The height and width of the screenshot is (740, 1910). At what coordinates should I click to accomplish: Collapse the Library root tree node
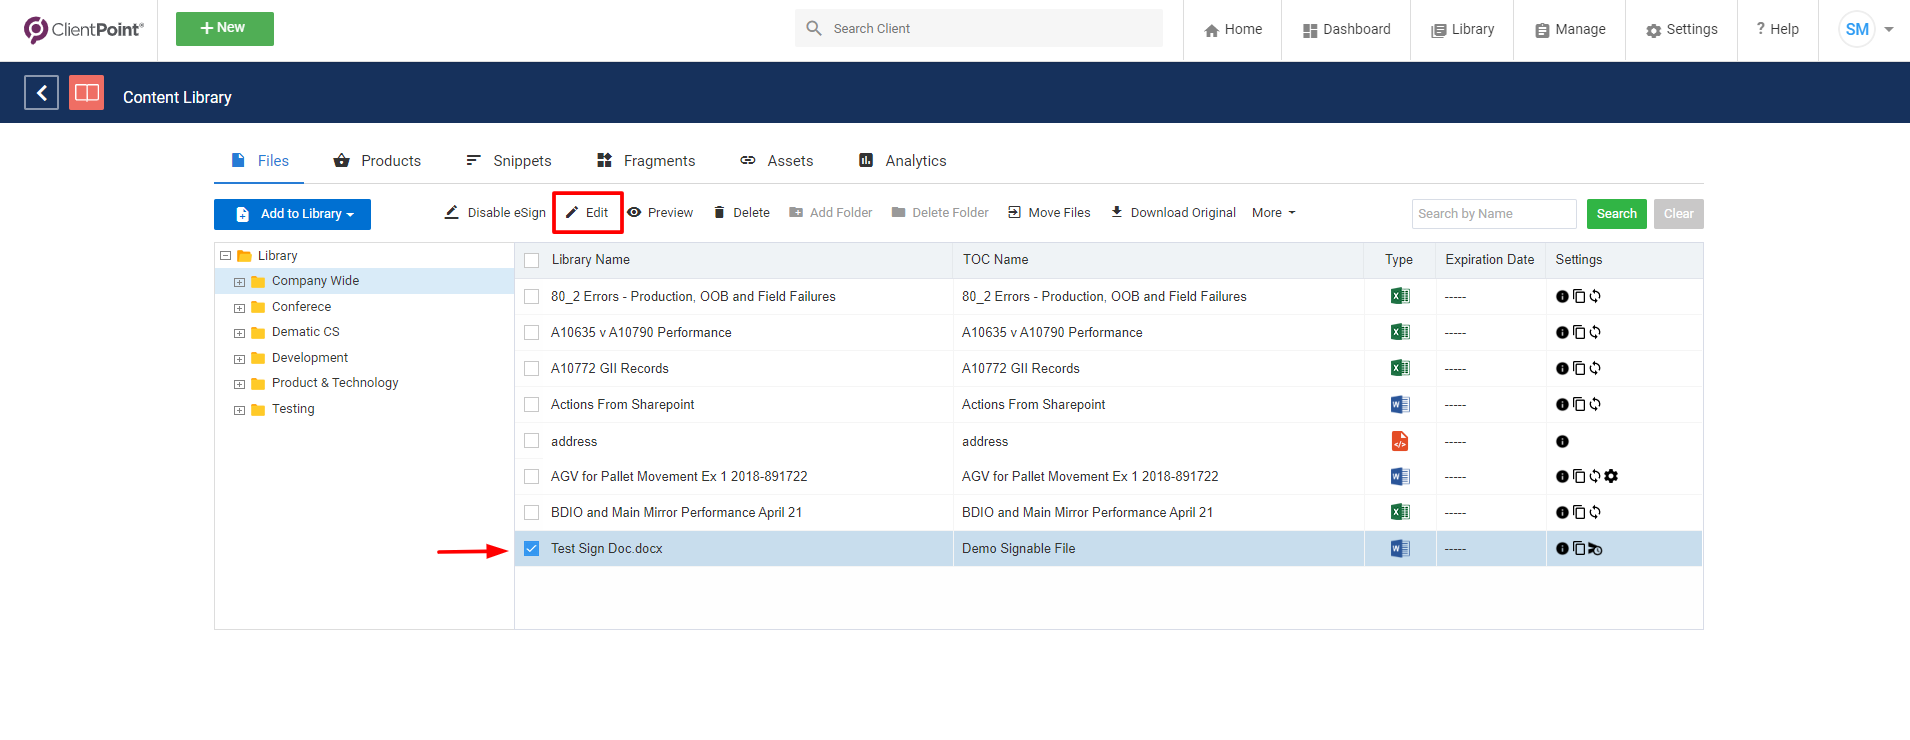[x=226, y=256]
